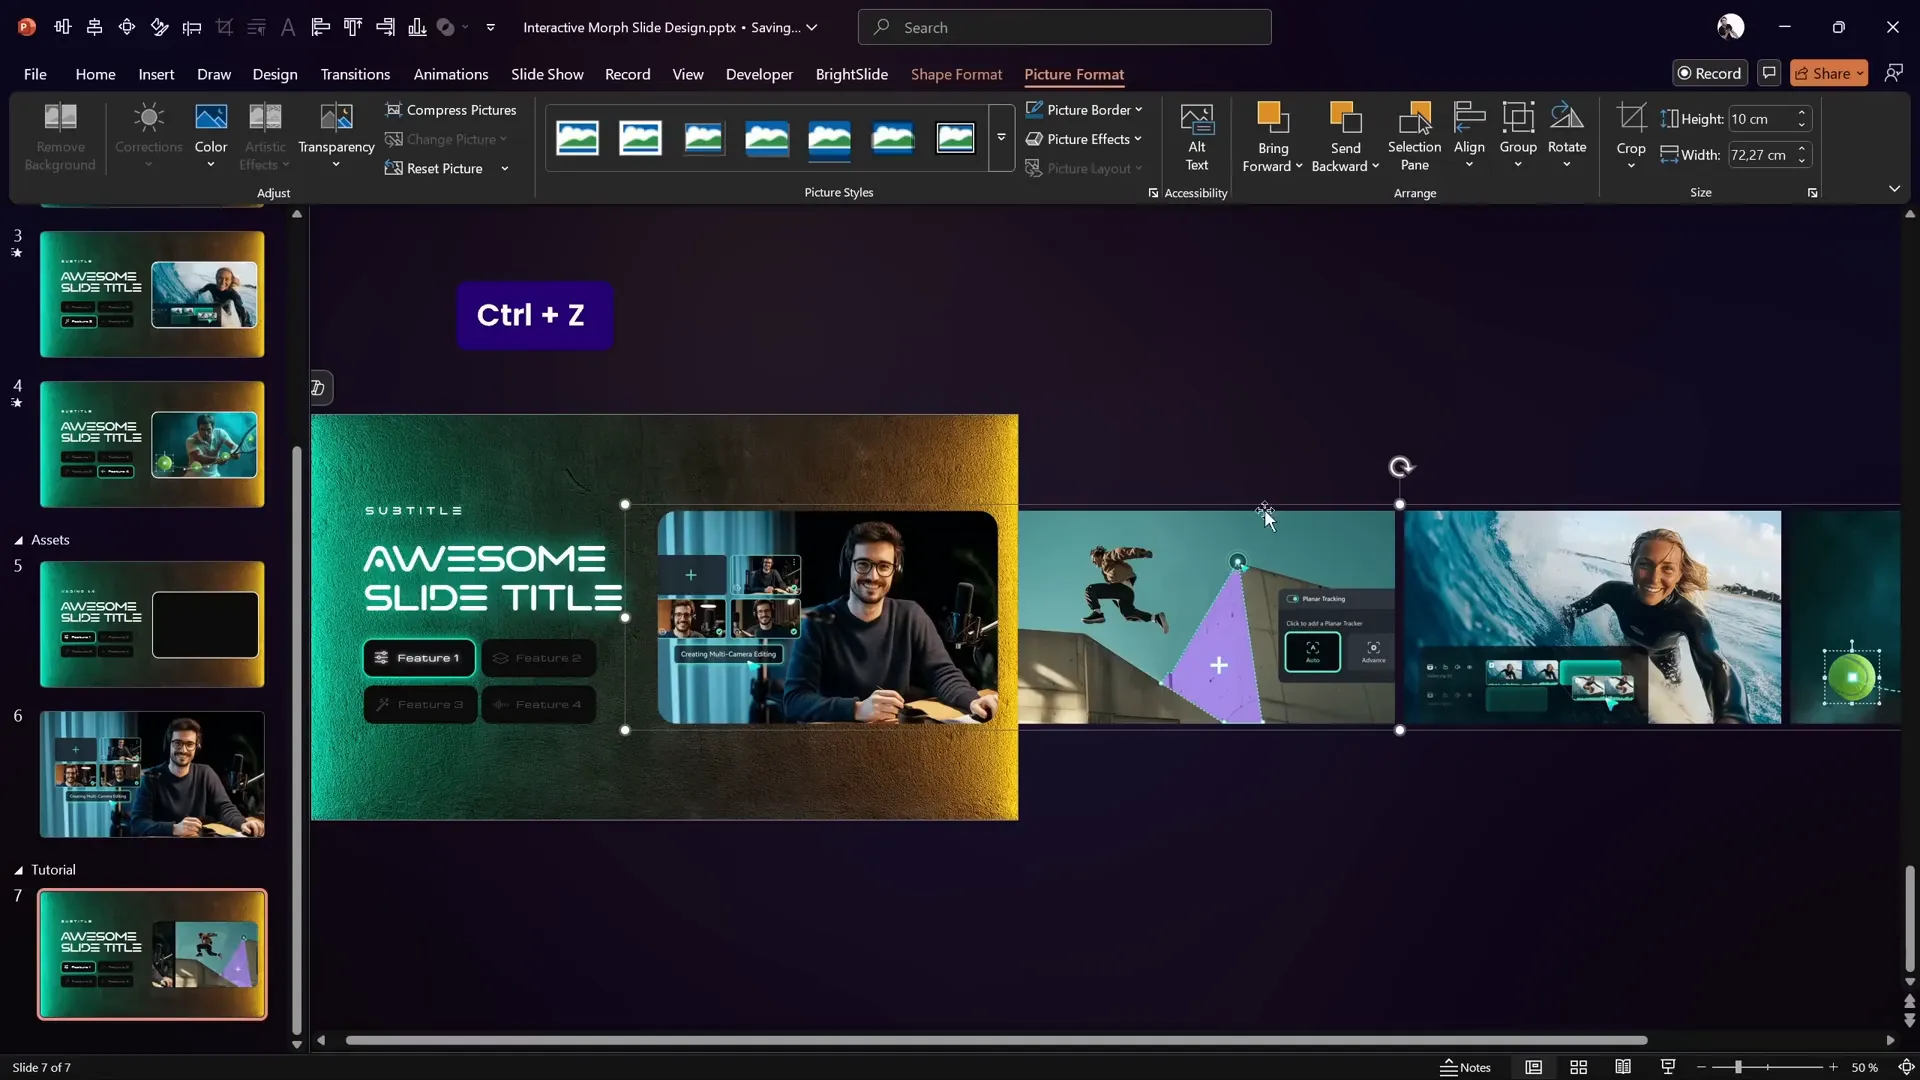Select slide 6 thumbnail
The height and width of the screenshot is (1080, 1920).
click(152, 774)
